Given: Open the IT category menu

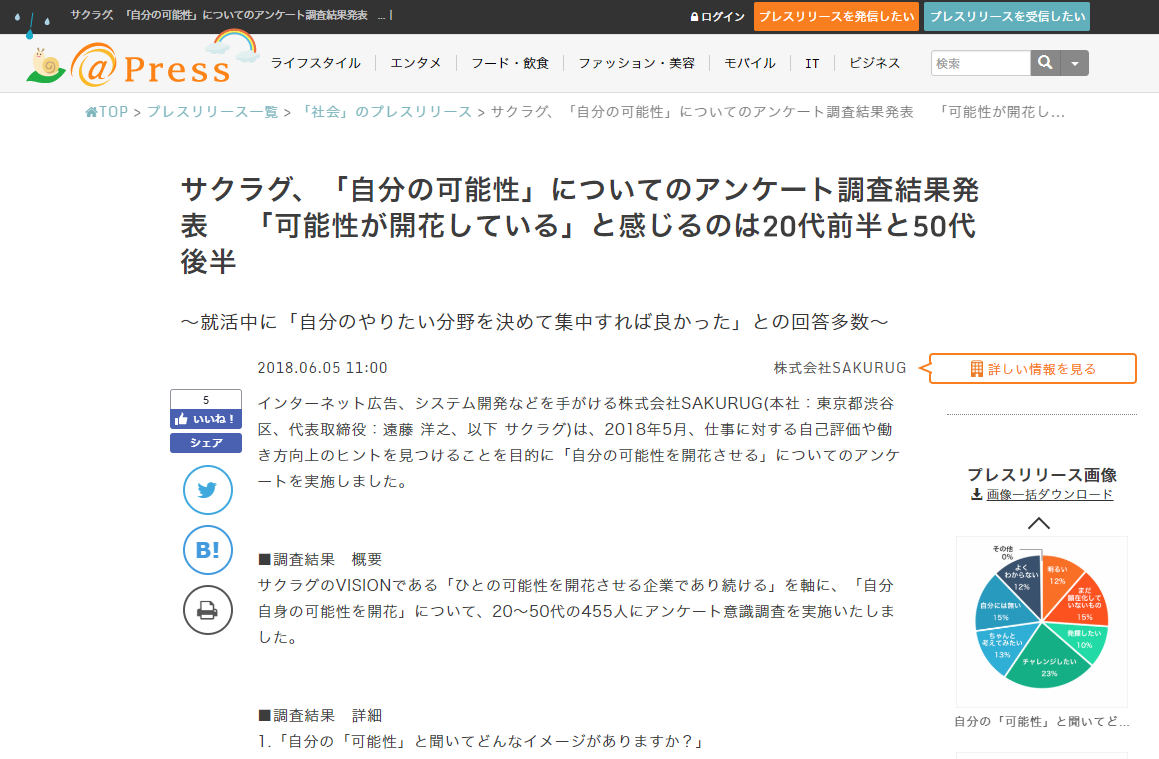Looking at the screenshot, I should 812,63.
